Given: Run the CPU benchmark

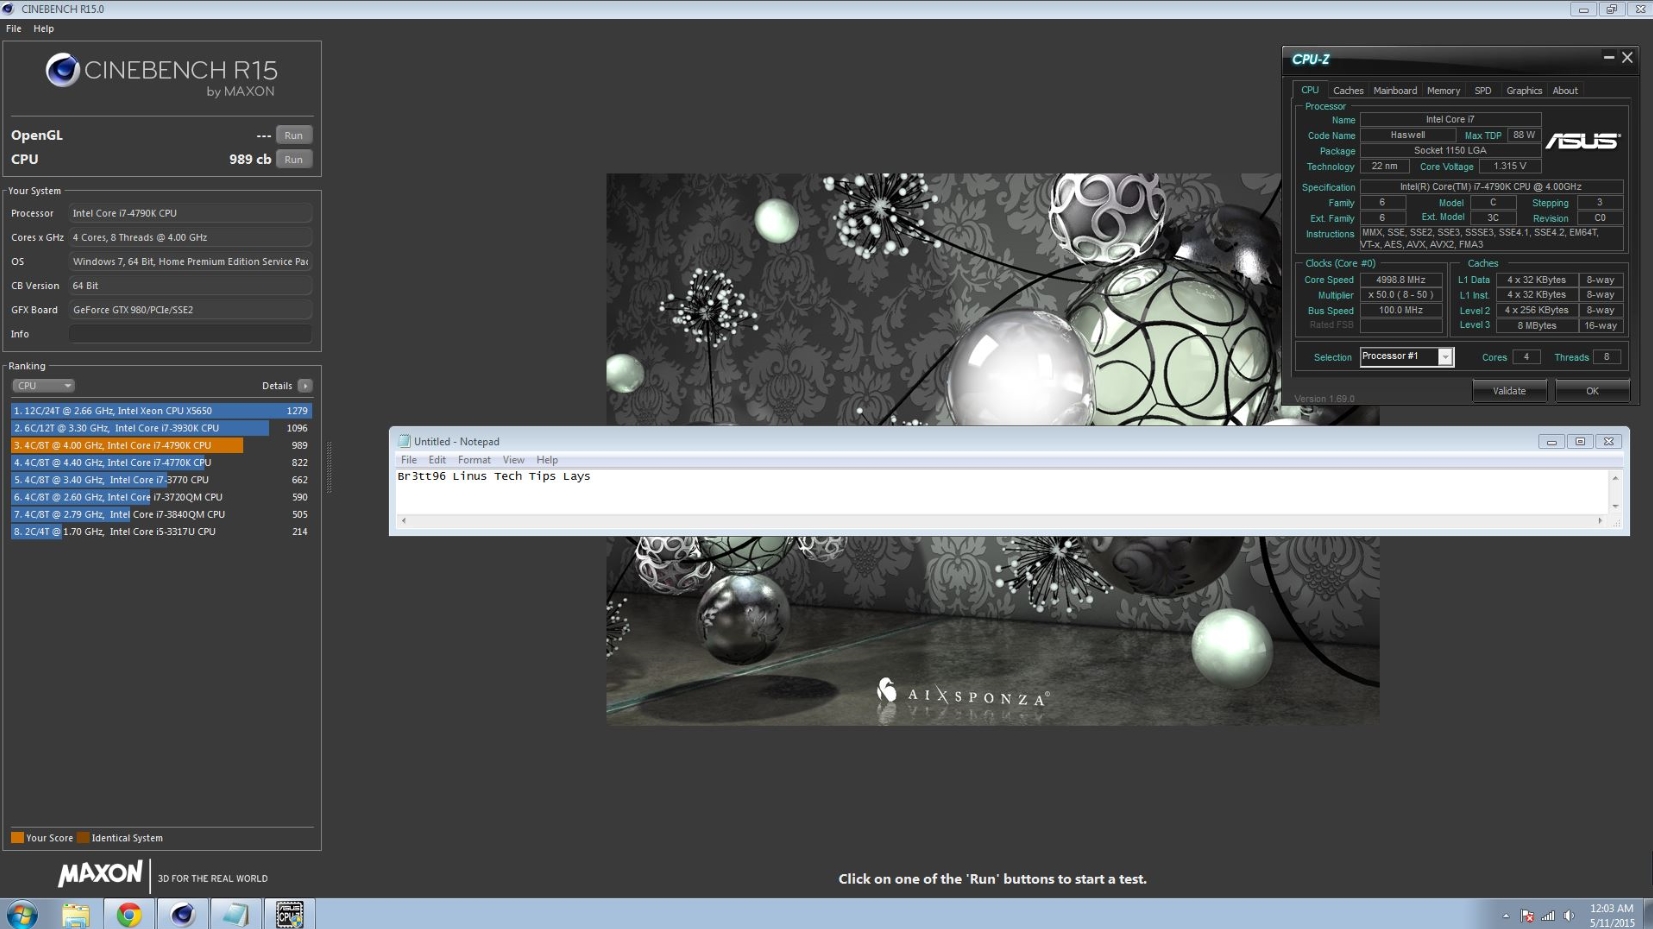Looking at the screenshot, I should click(294, 159).
